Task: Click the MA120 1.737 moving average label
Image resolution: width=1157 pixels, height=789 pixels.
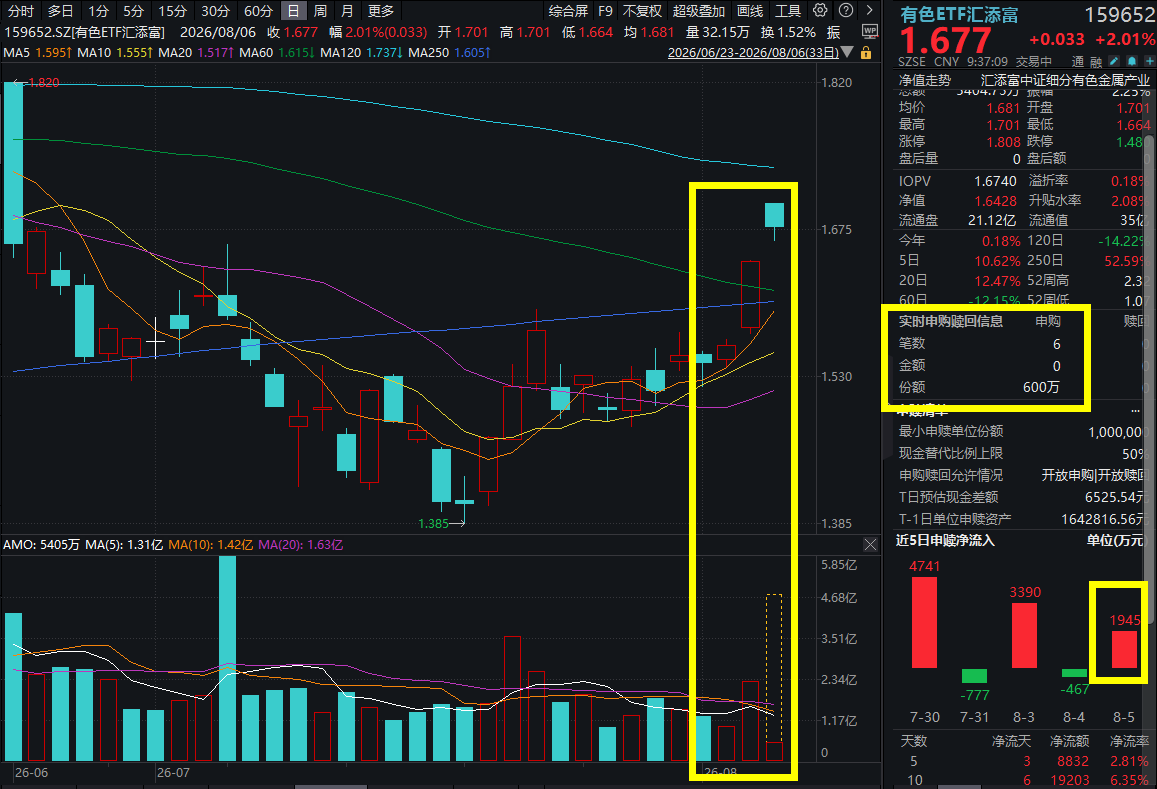Action: coord(362,53)
